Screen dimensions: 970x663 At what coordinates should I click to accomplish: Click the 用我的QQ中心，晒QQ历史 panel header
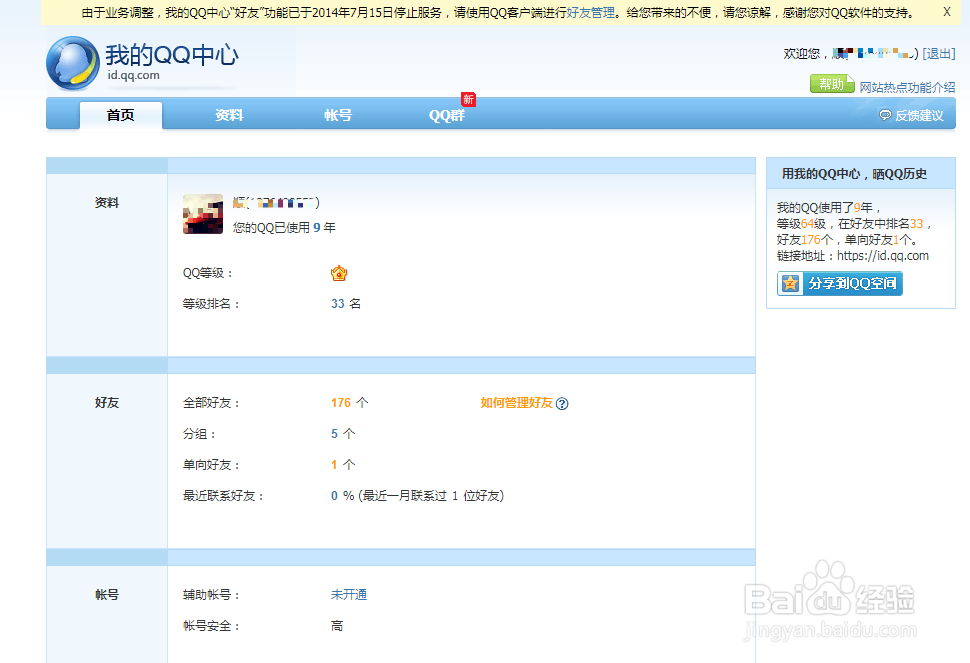861,174
